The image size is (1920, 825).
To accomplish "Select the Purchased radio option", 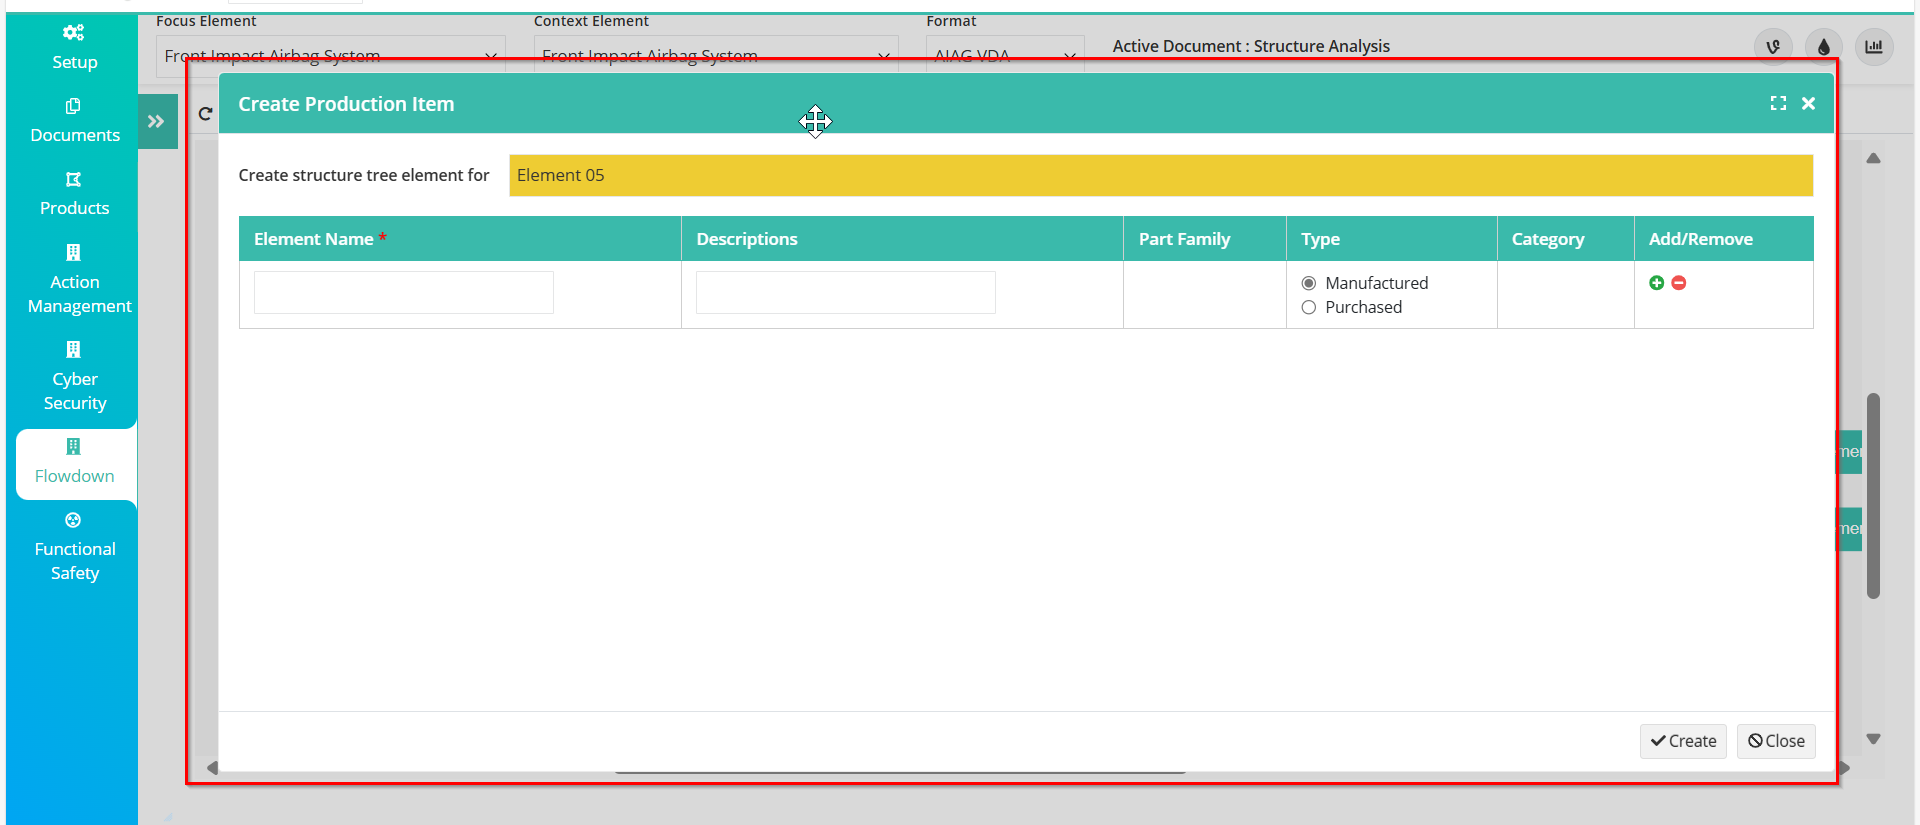I will (1308, 307).
